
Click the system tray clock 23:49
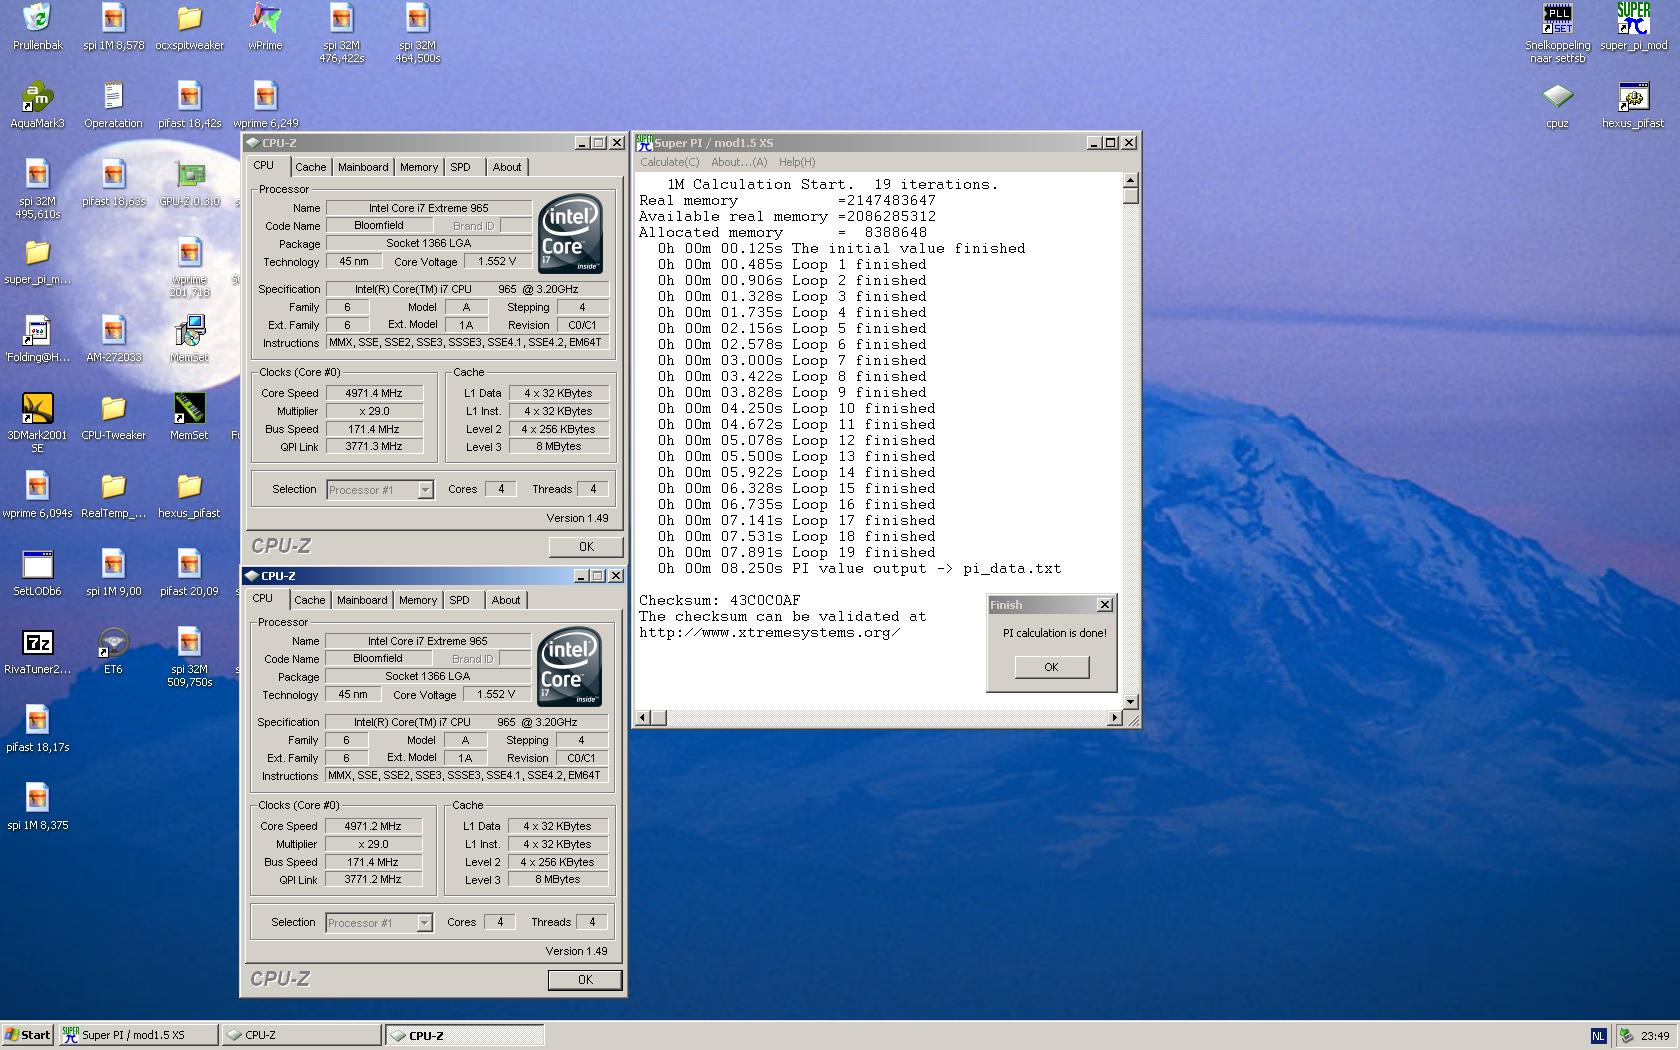click(x=1655, y=1036)
